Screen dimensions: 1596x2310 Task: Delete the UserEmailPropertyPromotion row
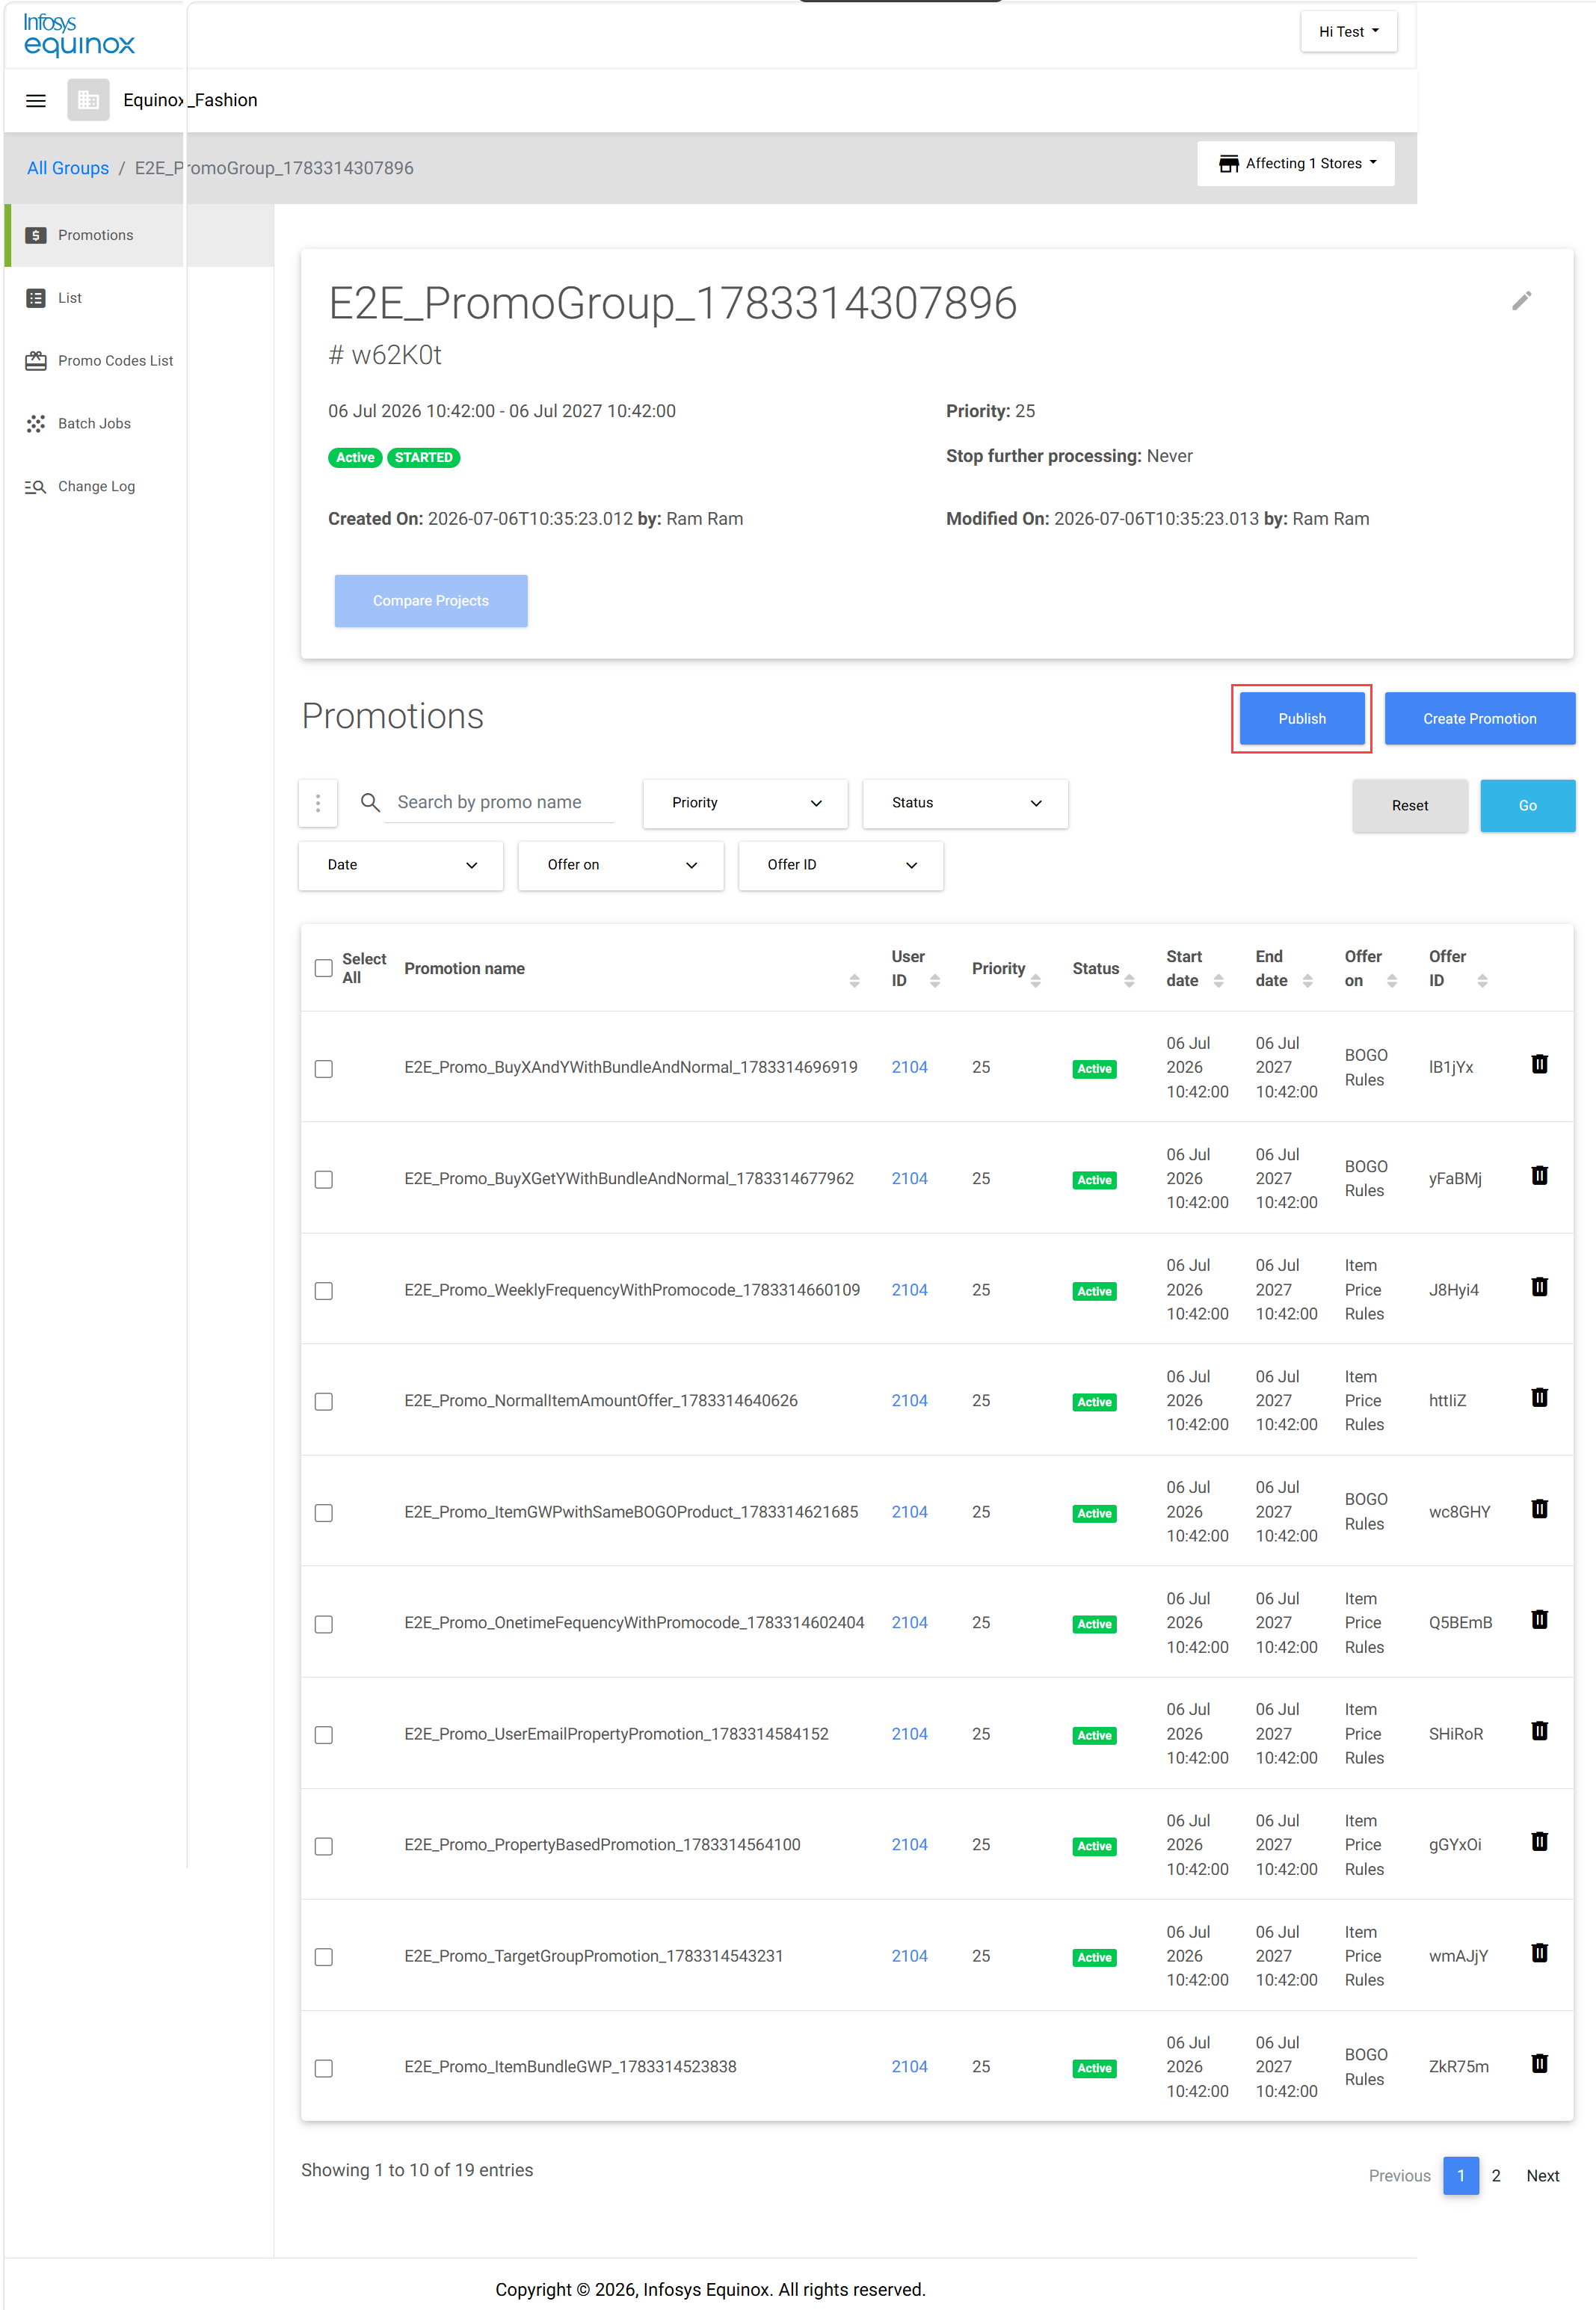tap(1539, 1730)
